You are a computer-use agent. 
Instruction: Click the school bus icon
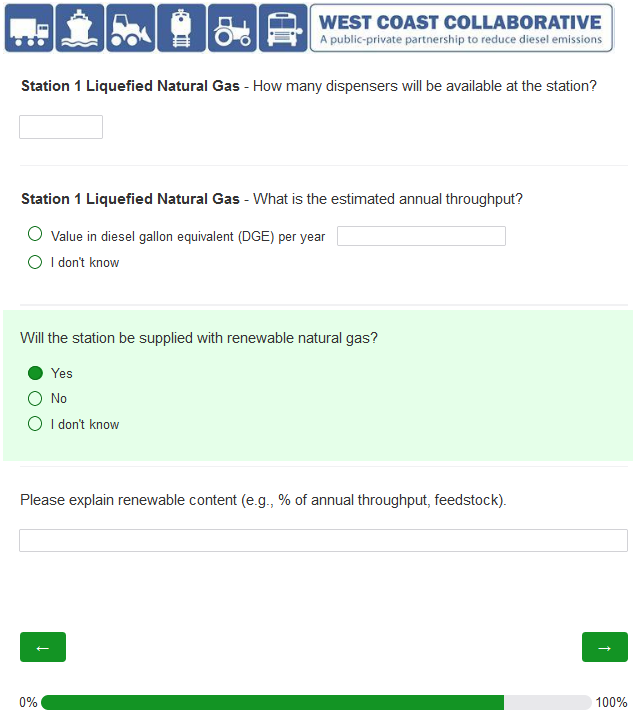(283, 28)
